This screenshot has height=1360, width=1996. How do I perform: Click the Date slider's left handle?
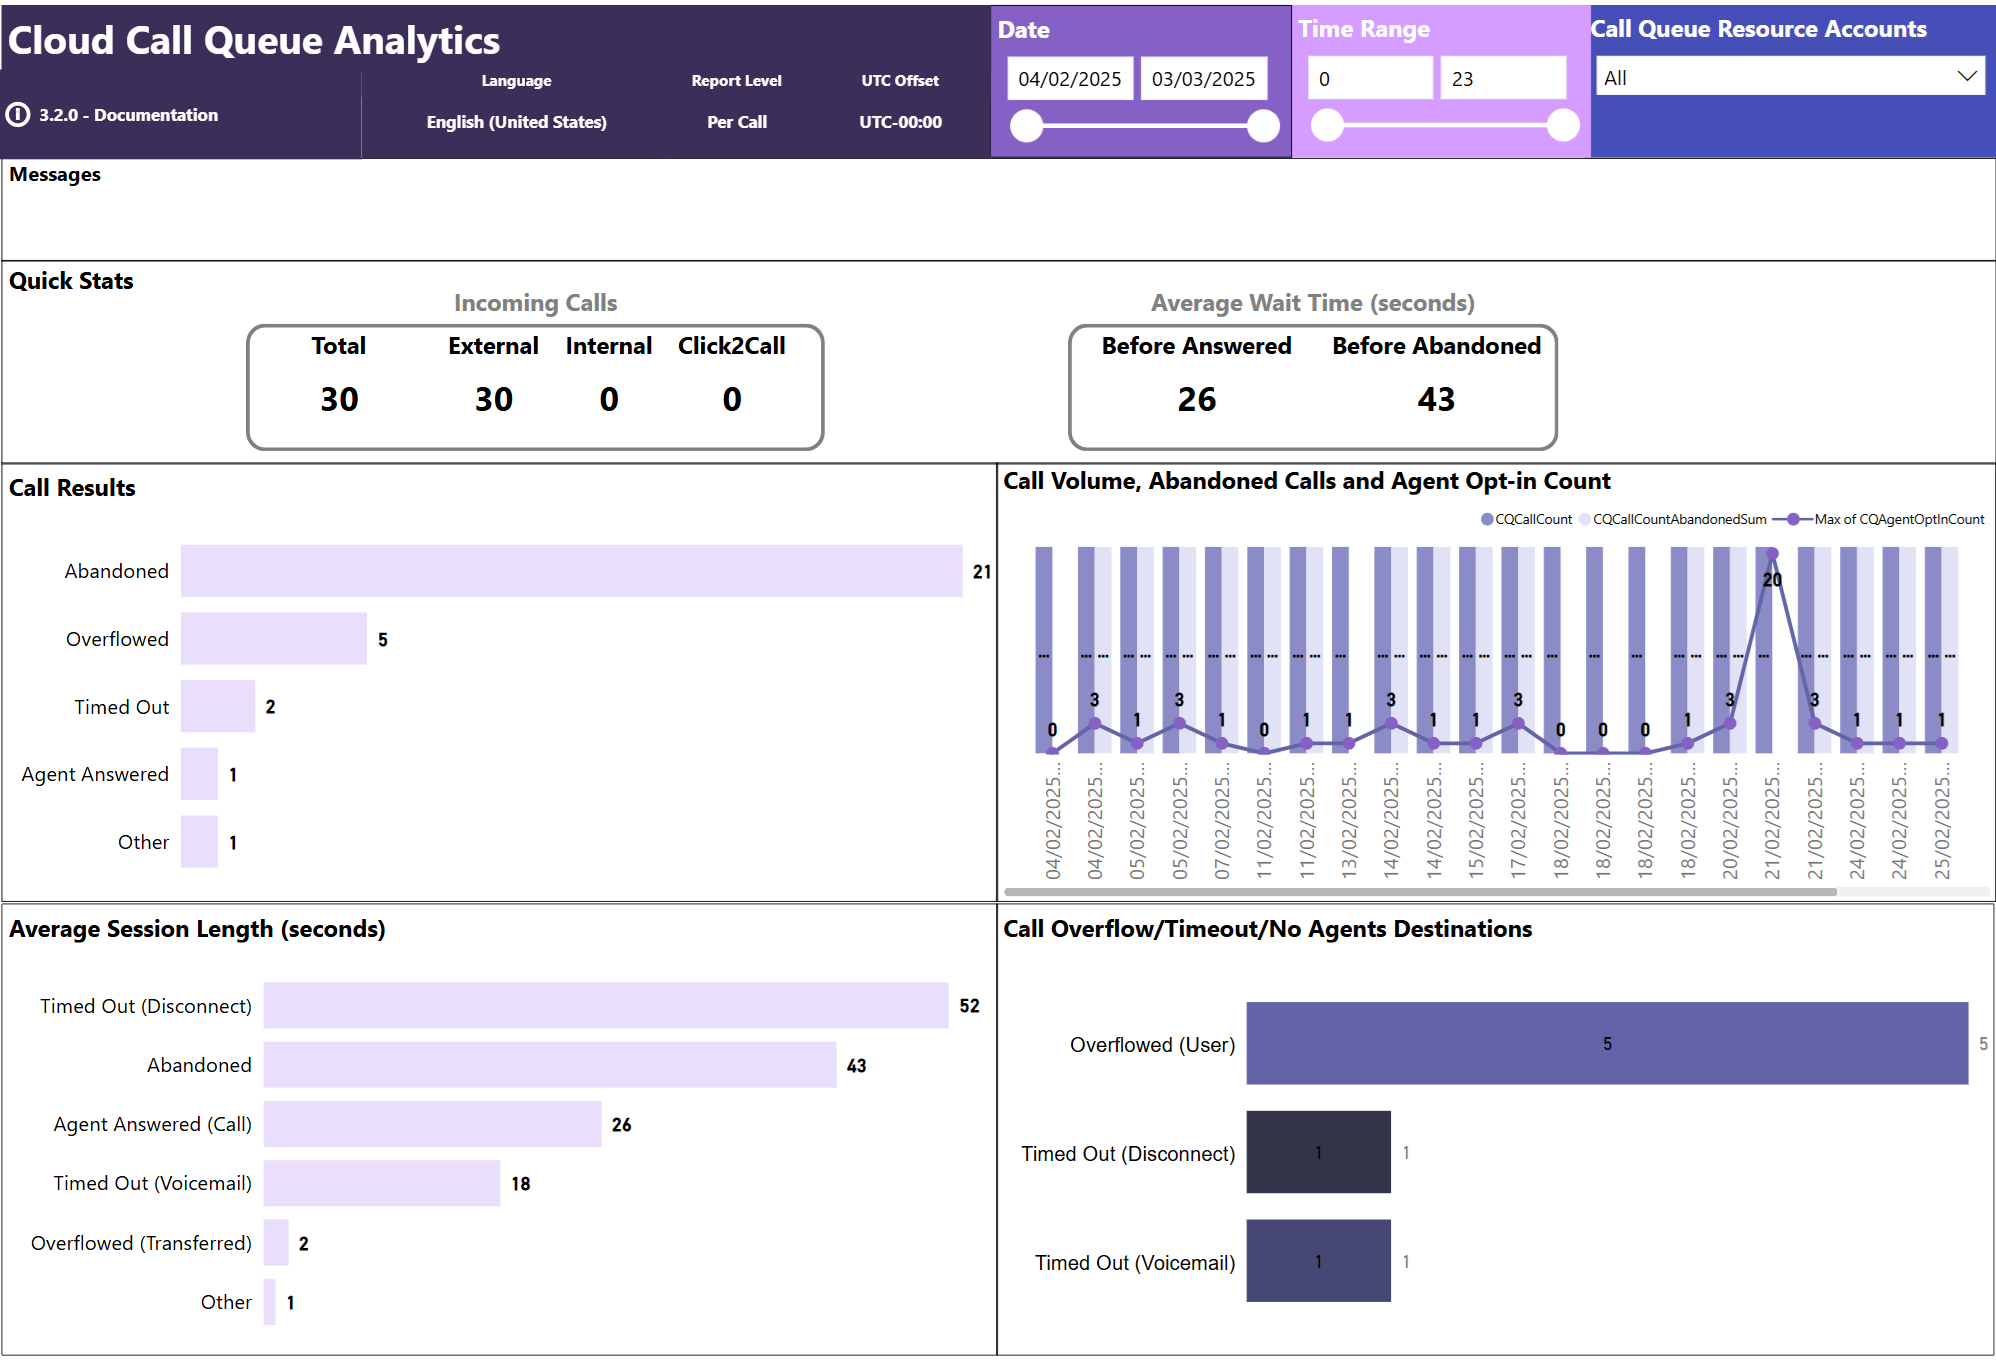[x=1027, y=126]
